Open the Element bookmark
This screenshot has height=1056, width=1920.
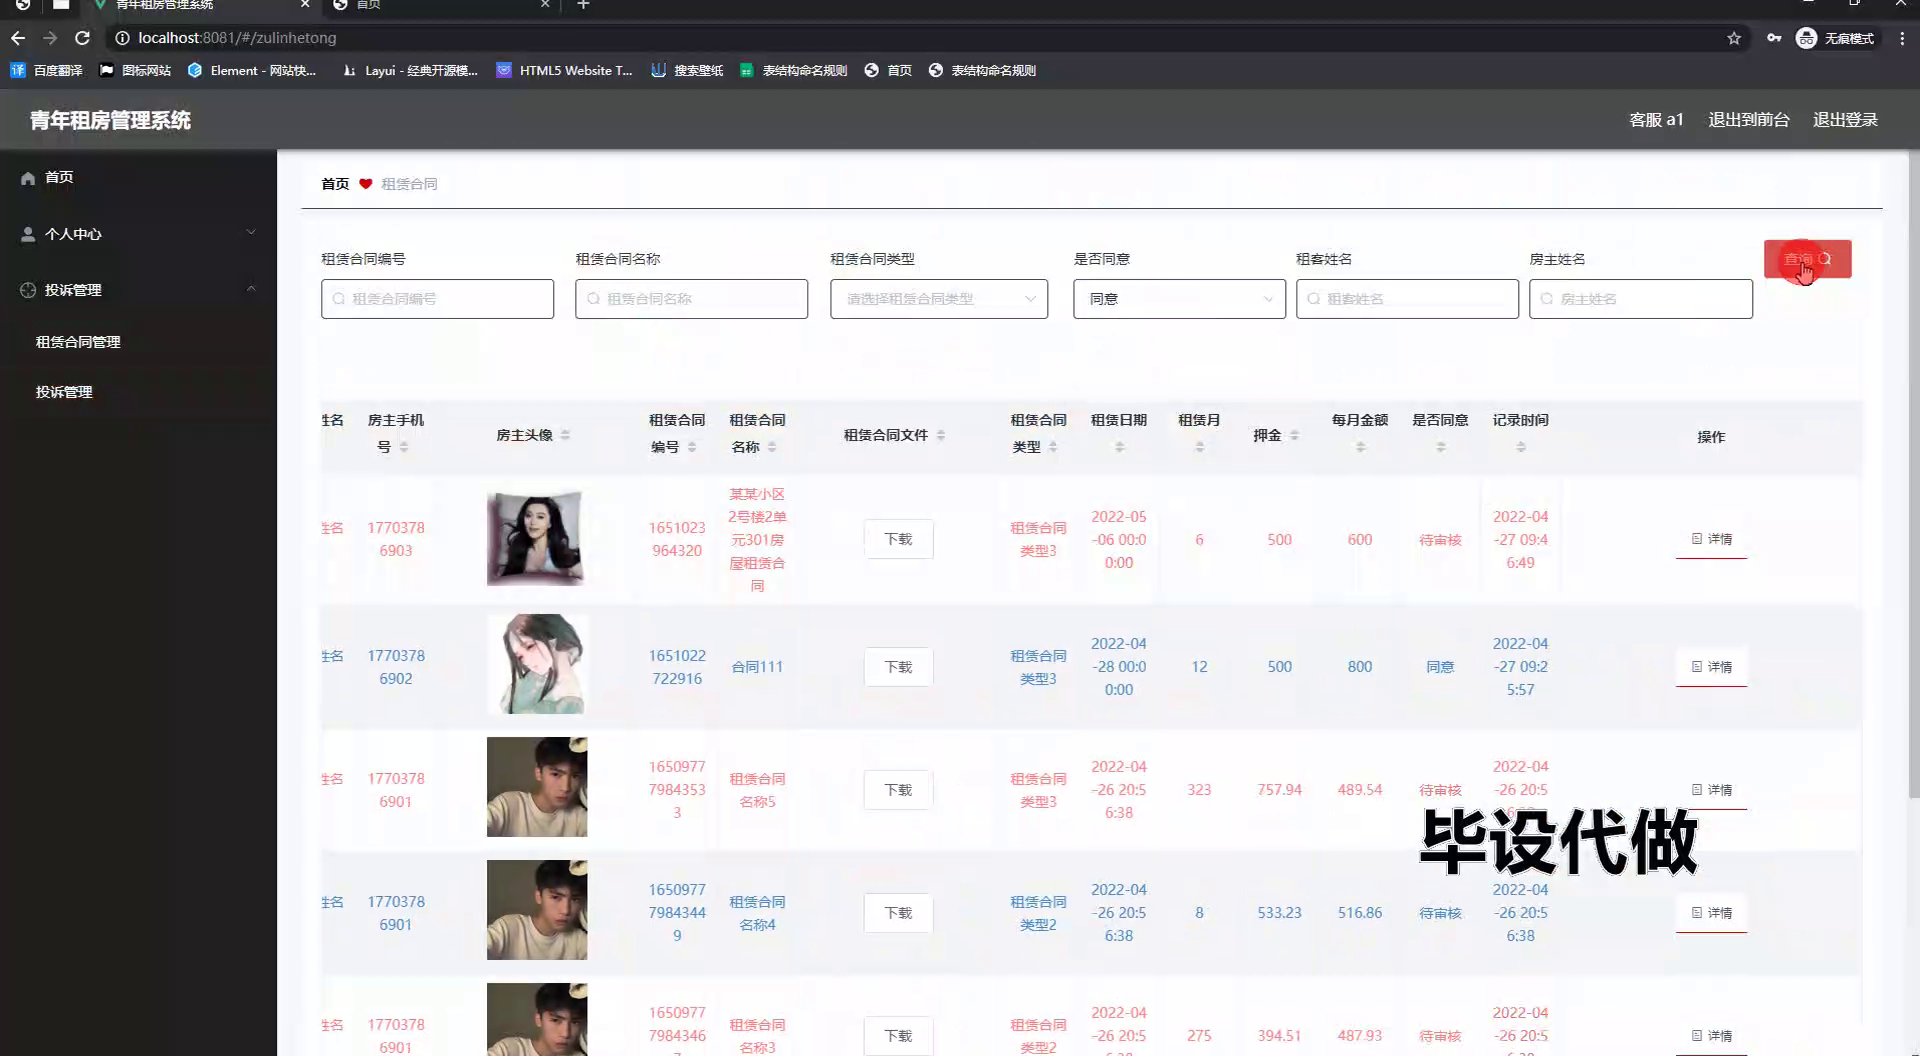[x=251, y=70]
